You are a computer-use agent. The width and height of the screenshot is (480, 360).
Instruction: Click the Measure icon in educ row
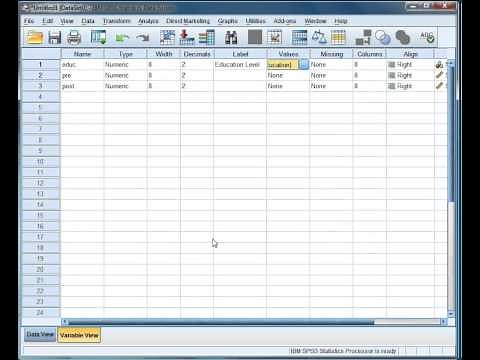tap(439, 65)
